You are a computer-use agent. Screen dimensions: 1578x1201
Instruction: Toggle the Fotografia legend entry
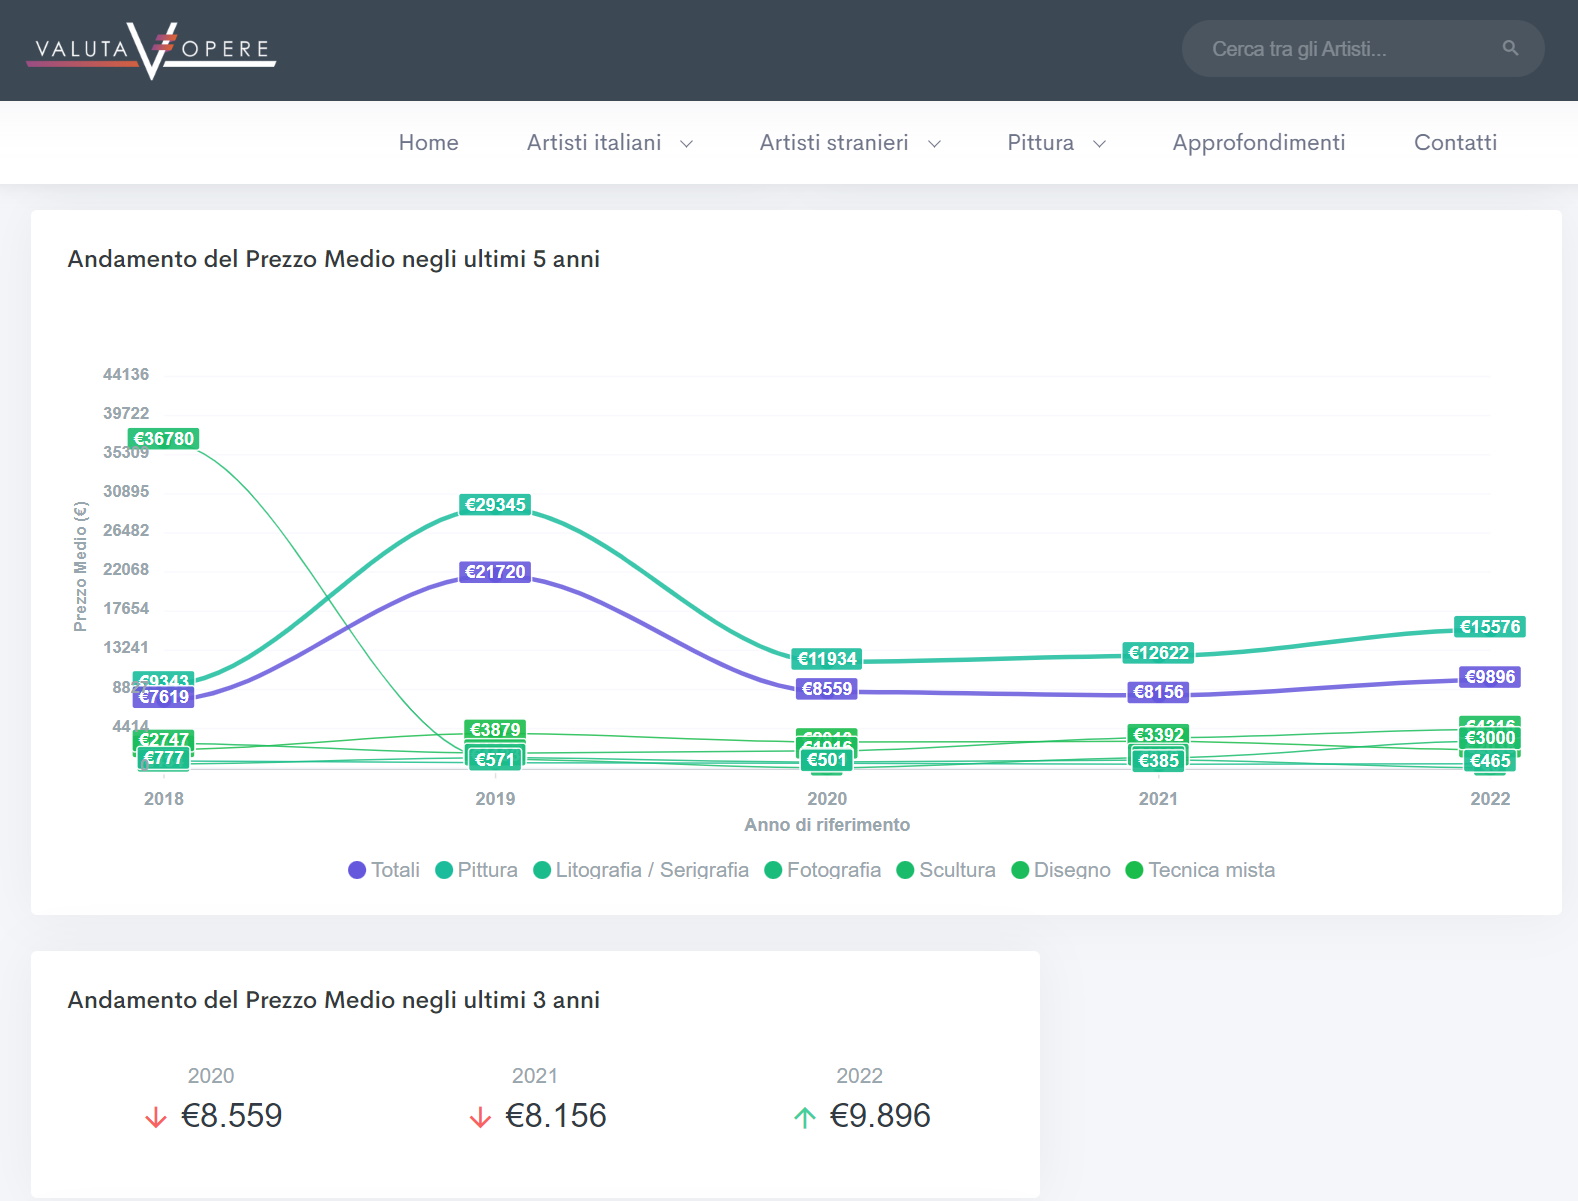tap(822, 870)
